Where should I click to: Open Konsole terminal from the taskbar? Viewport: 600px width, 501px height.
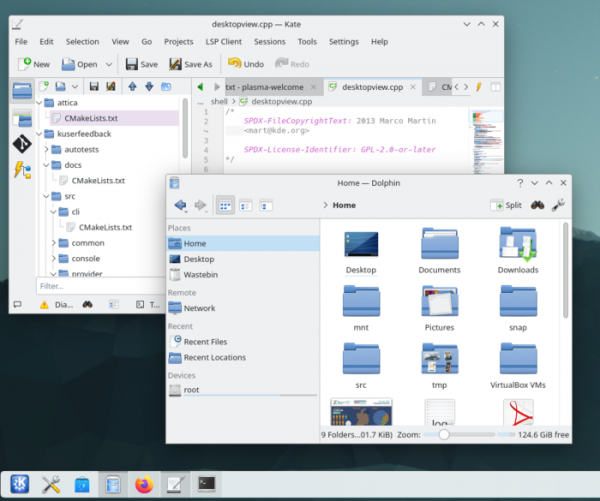(207, 484)
